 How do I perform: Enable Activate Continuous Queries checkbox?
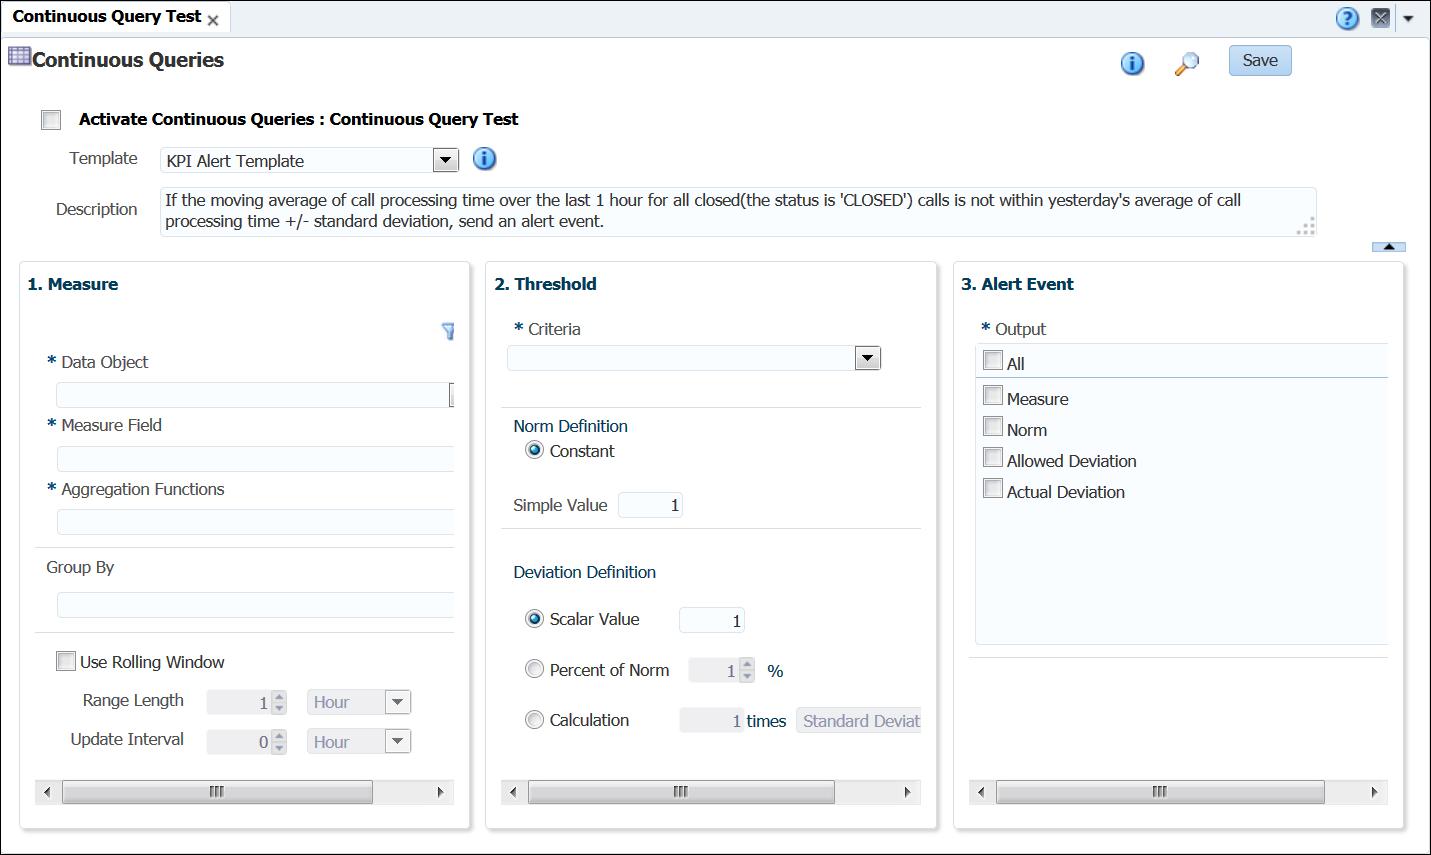(x=51, y=120)
